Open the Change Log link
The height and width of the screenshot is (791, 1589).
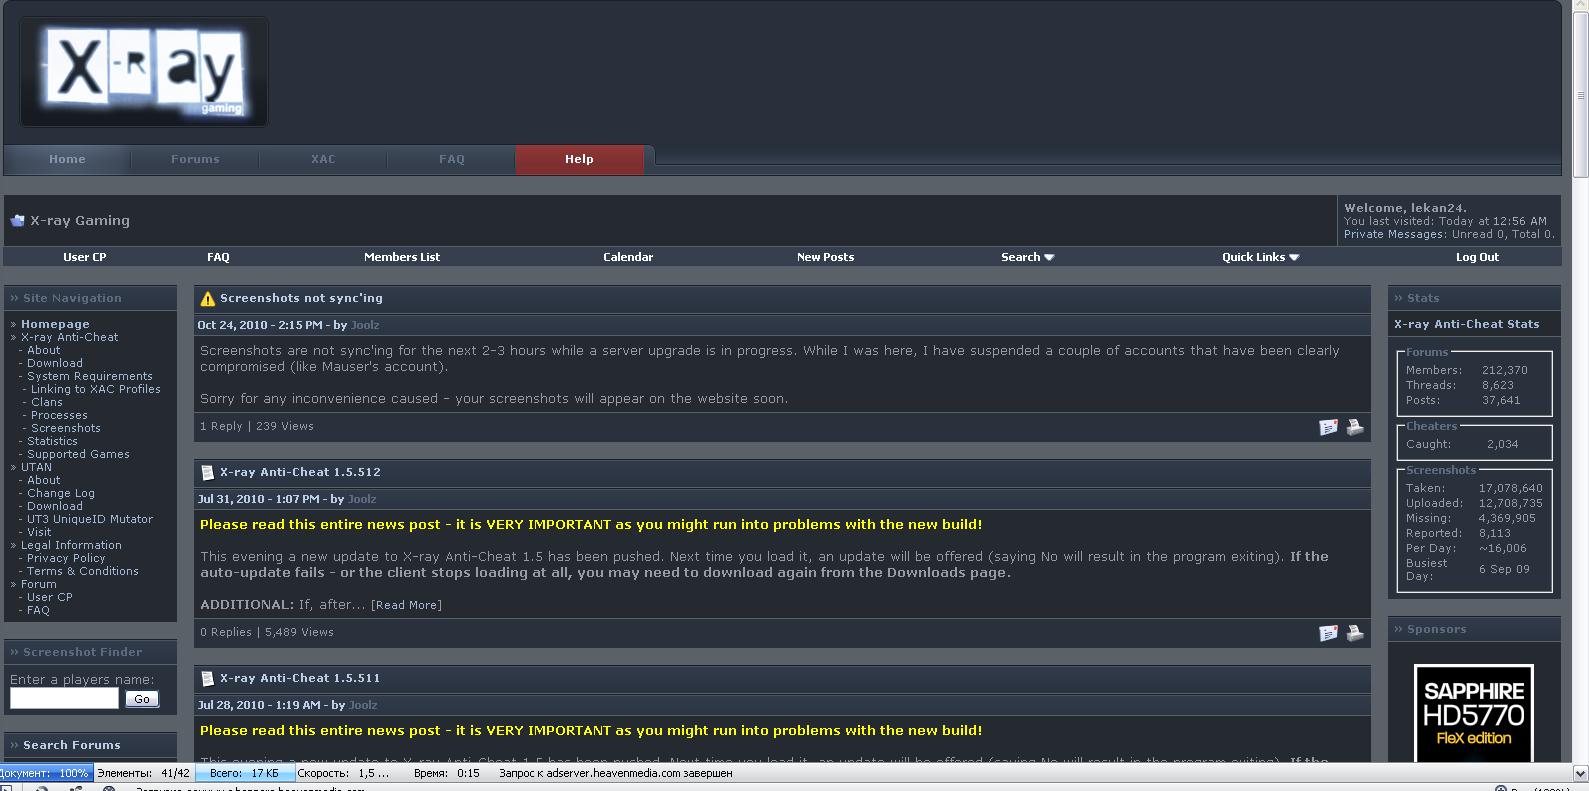point(61,493)
